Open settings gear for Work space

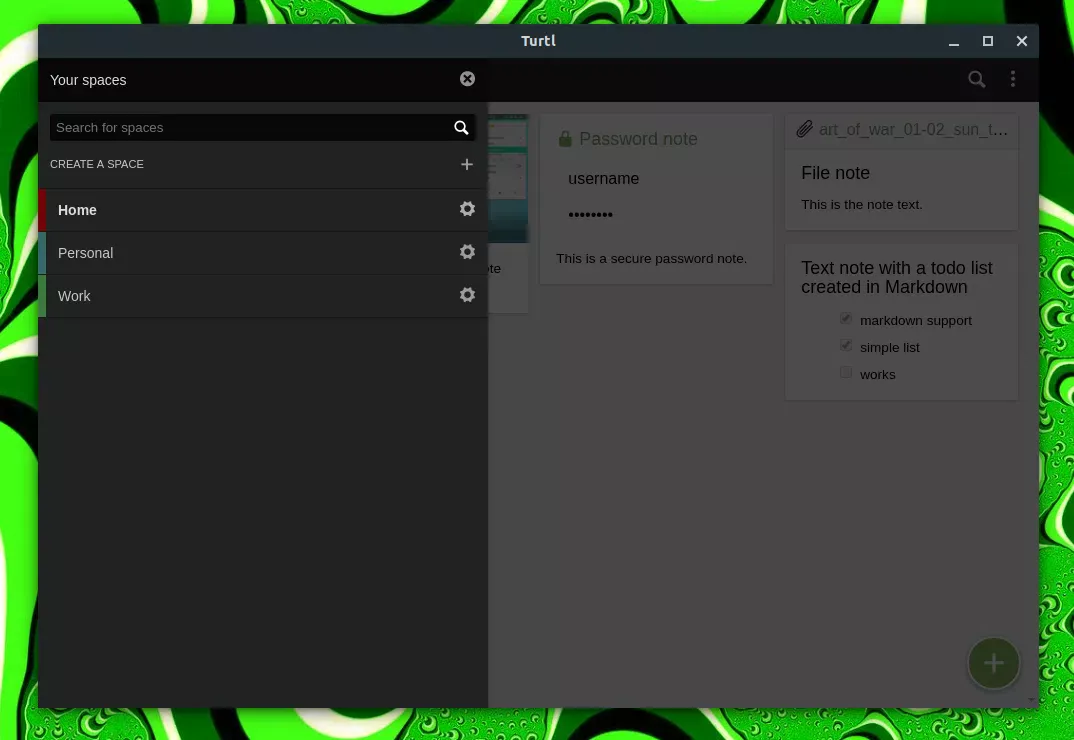pyautogui.click(x=467, y=295)
